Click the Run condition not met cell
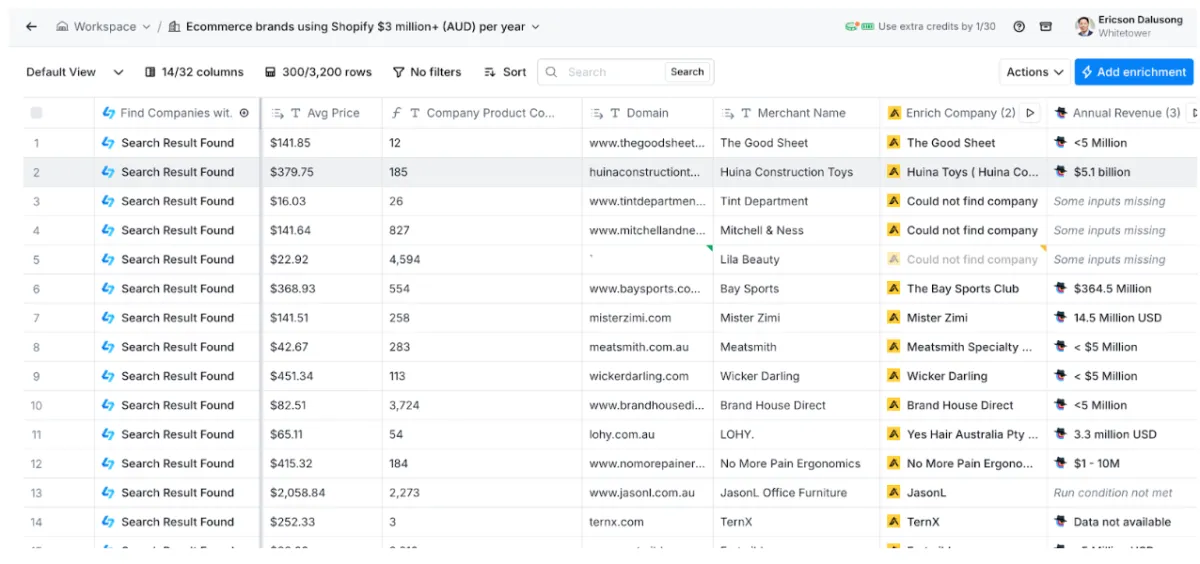 pos(1122,493)
